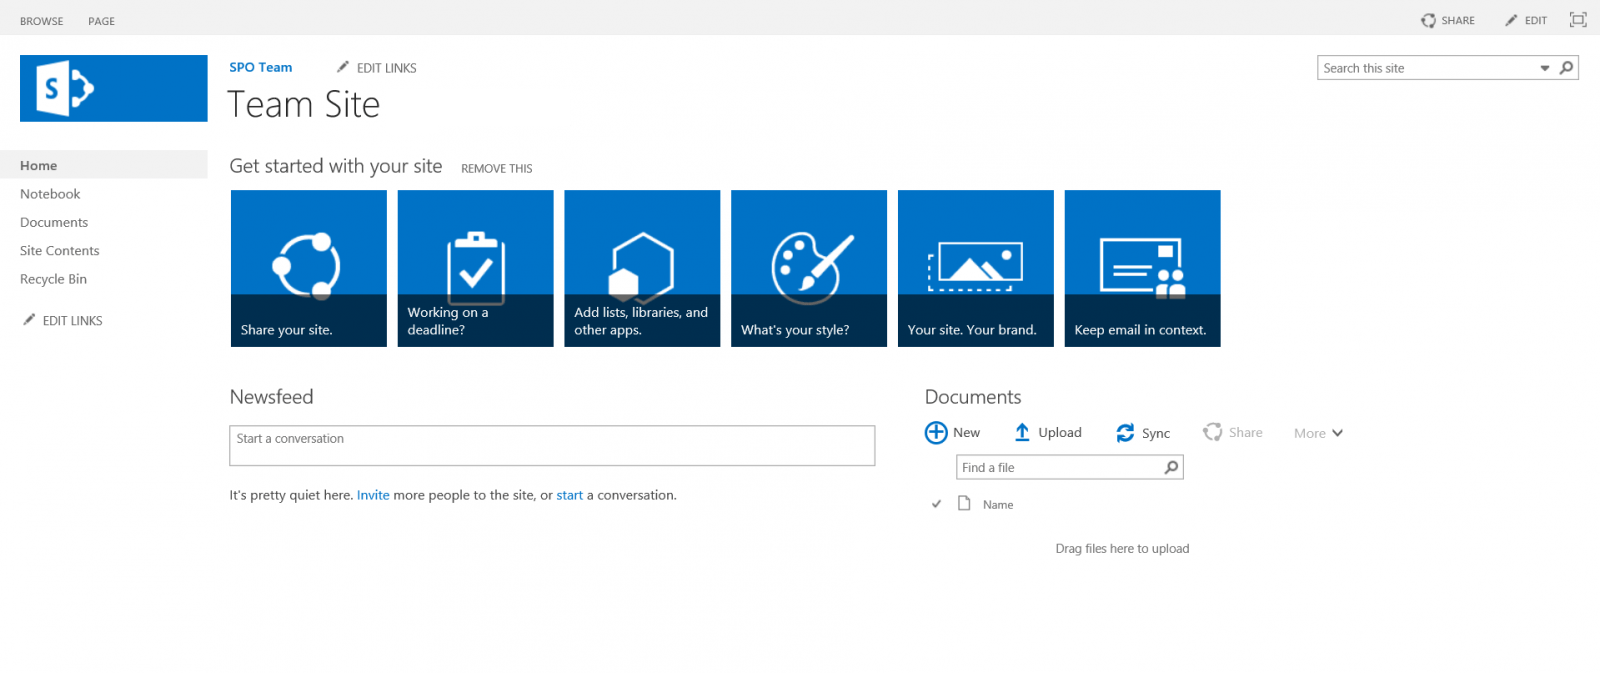Click the Newsfeed web part heading

point(272,397)
